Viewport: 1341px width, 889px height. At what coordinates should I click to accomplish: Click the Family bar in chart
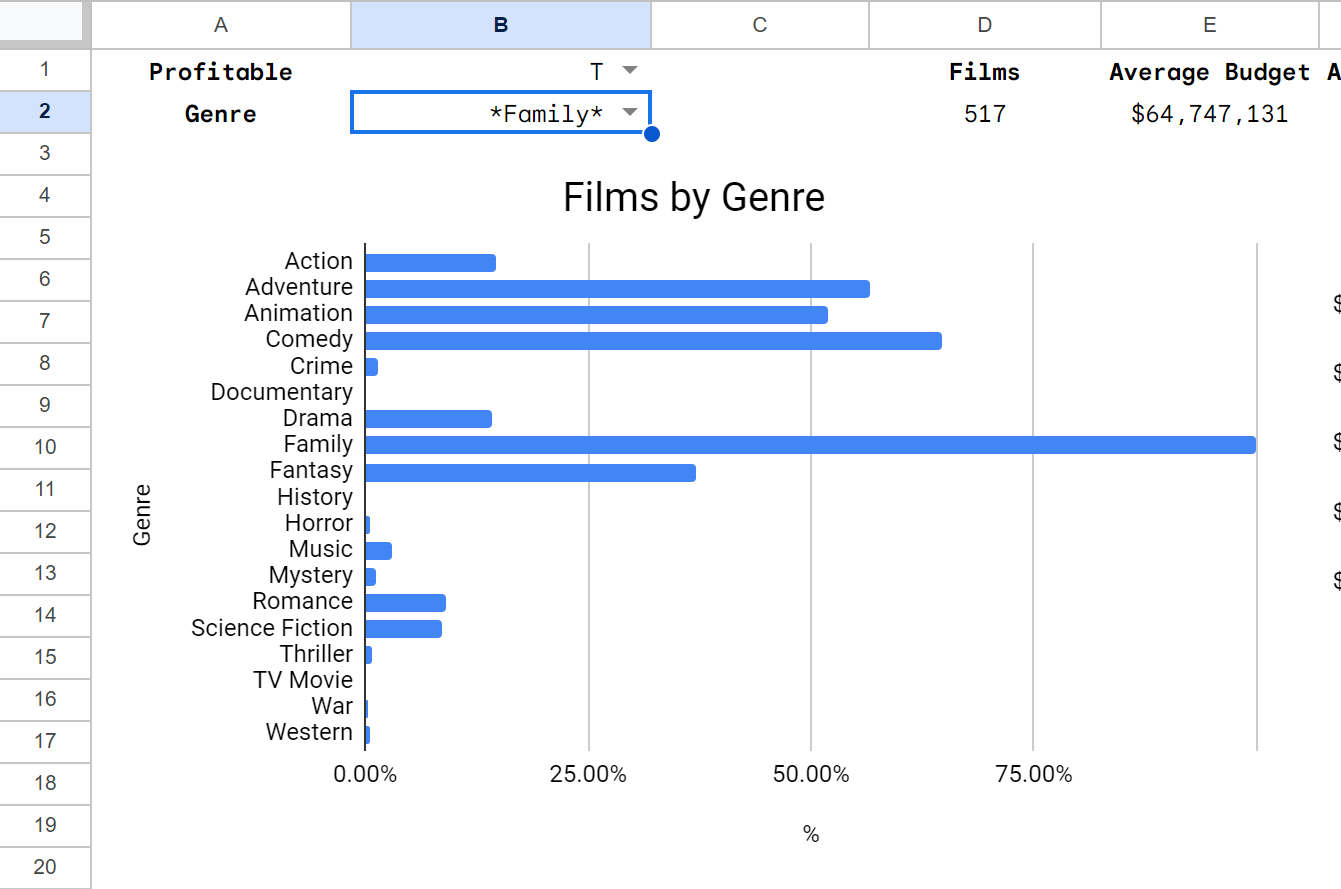(810, 445)
